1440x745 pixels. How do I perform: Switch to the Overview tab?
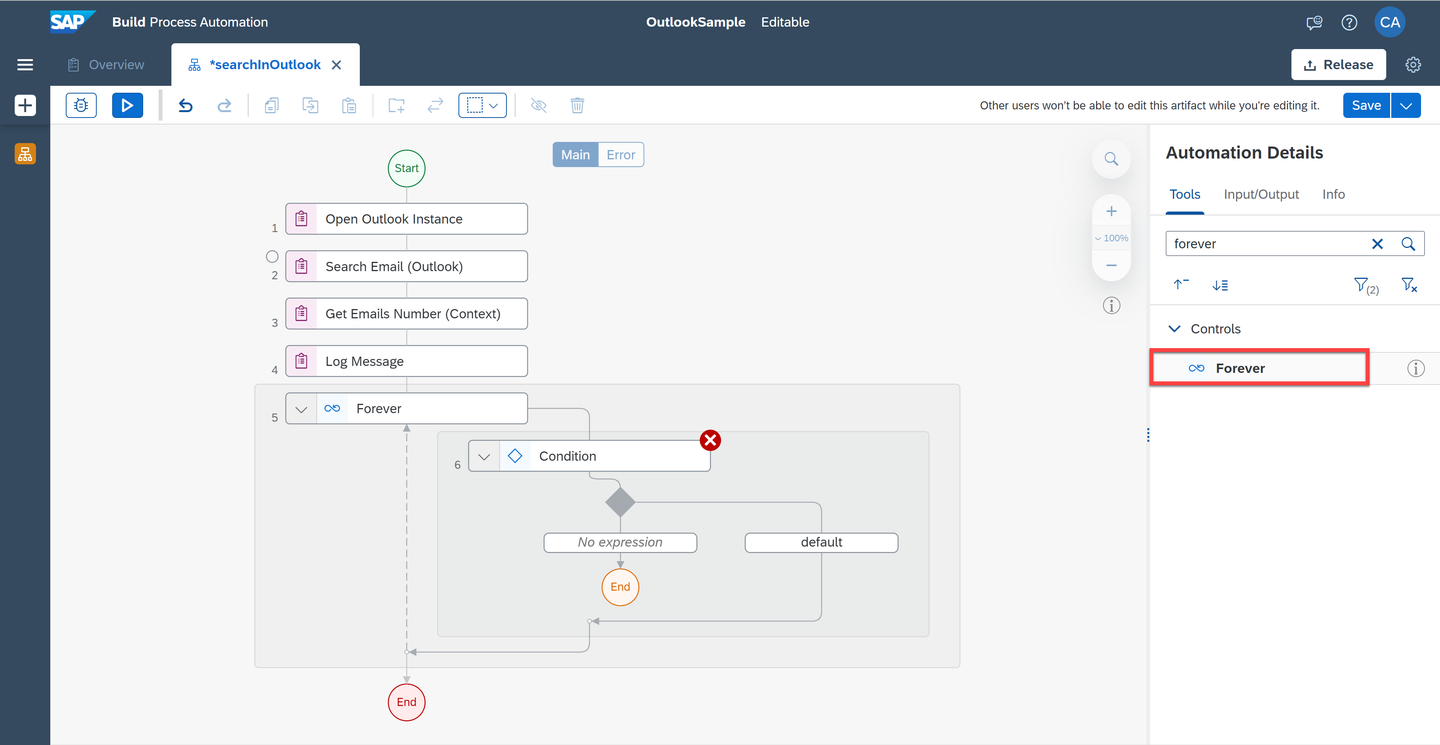106,65
